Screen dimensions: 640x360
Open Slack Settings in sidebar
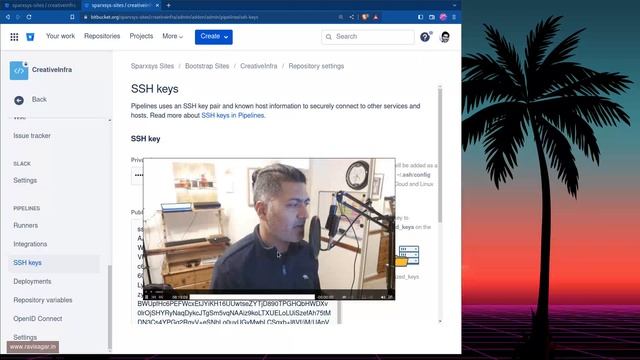click(x=25, y=180)
